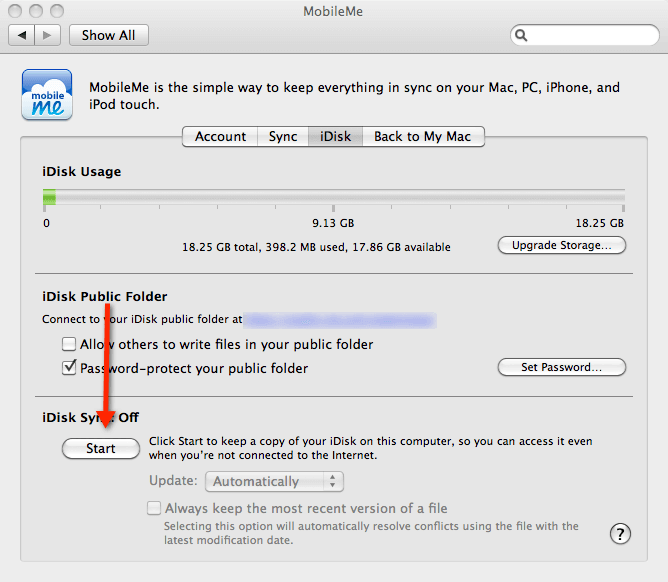Image resolution: width=668 pixels, height=582 pixels.
Task: Open the Update Automatically dropdown
Action: 274,481
